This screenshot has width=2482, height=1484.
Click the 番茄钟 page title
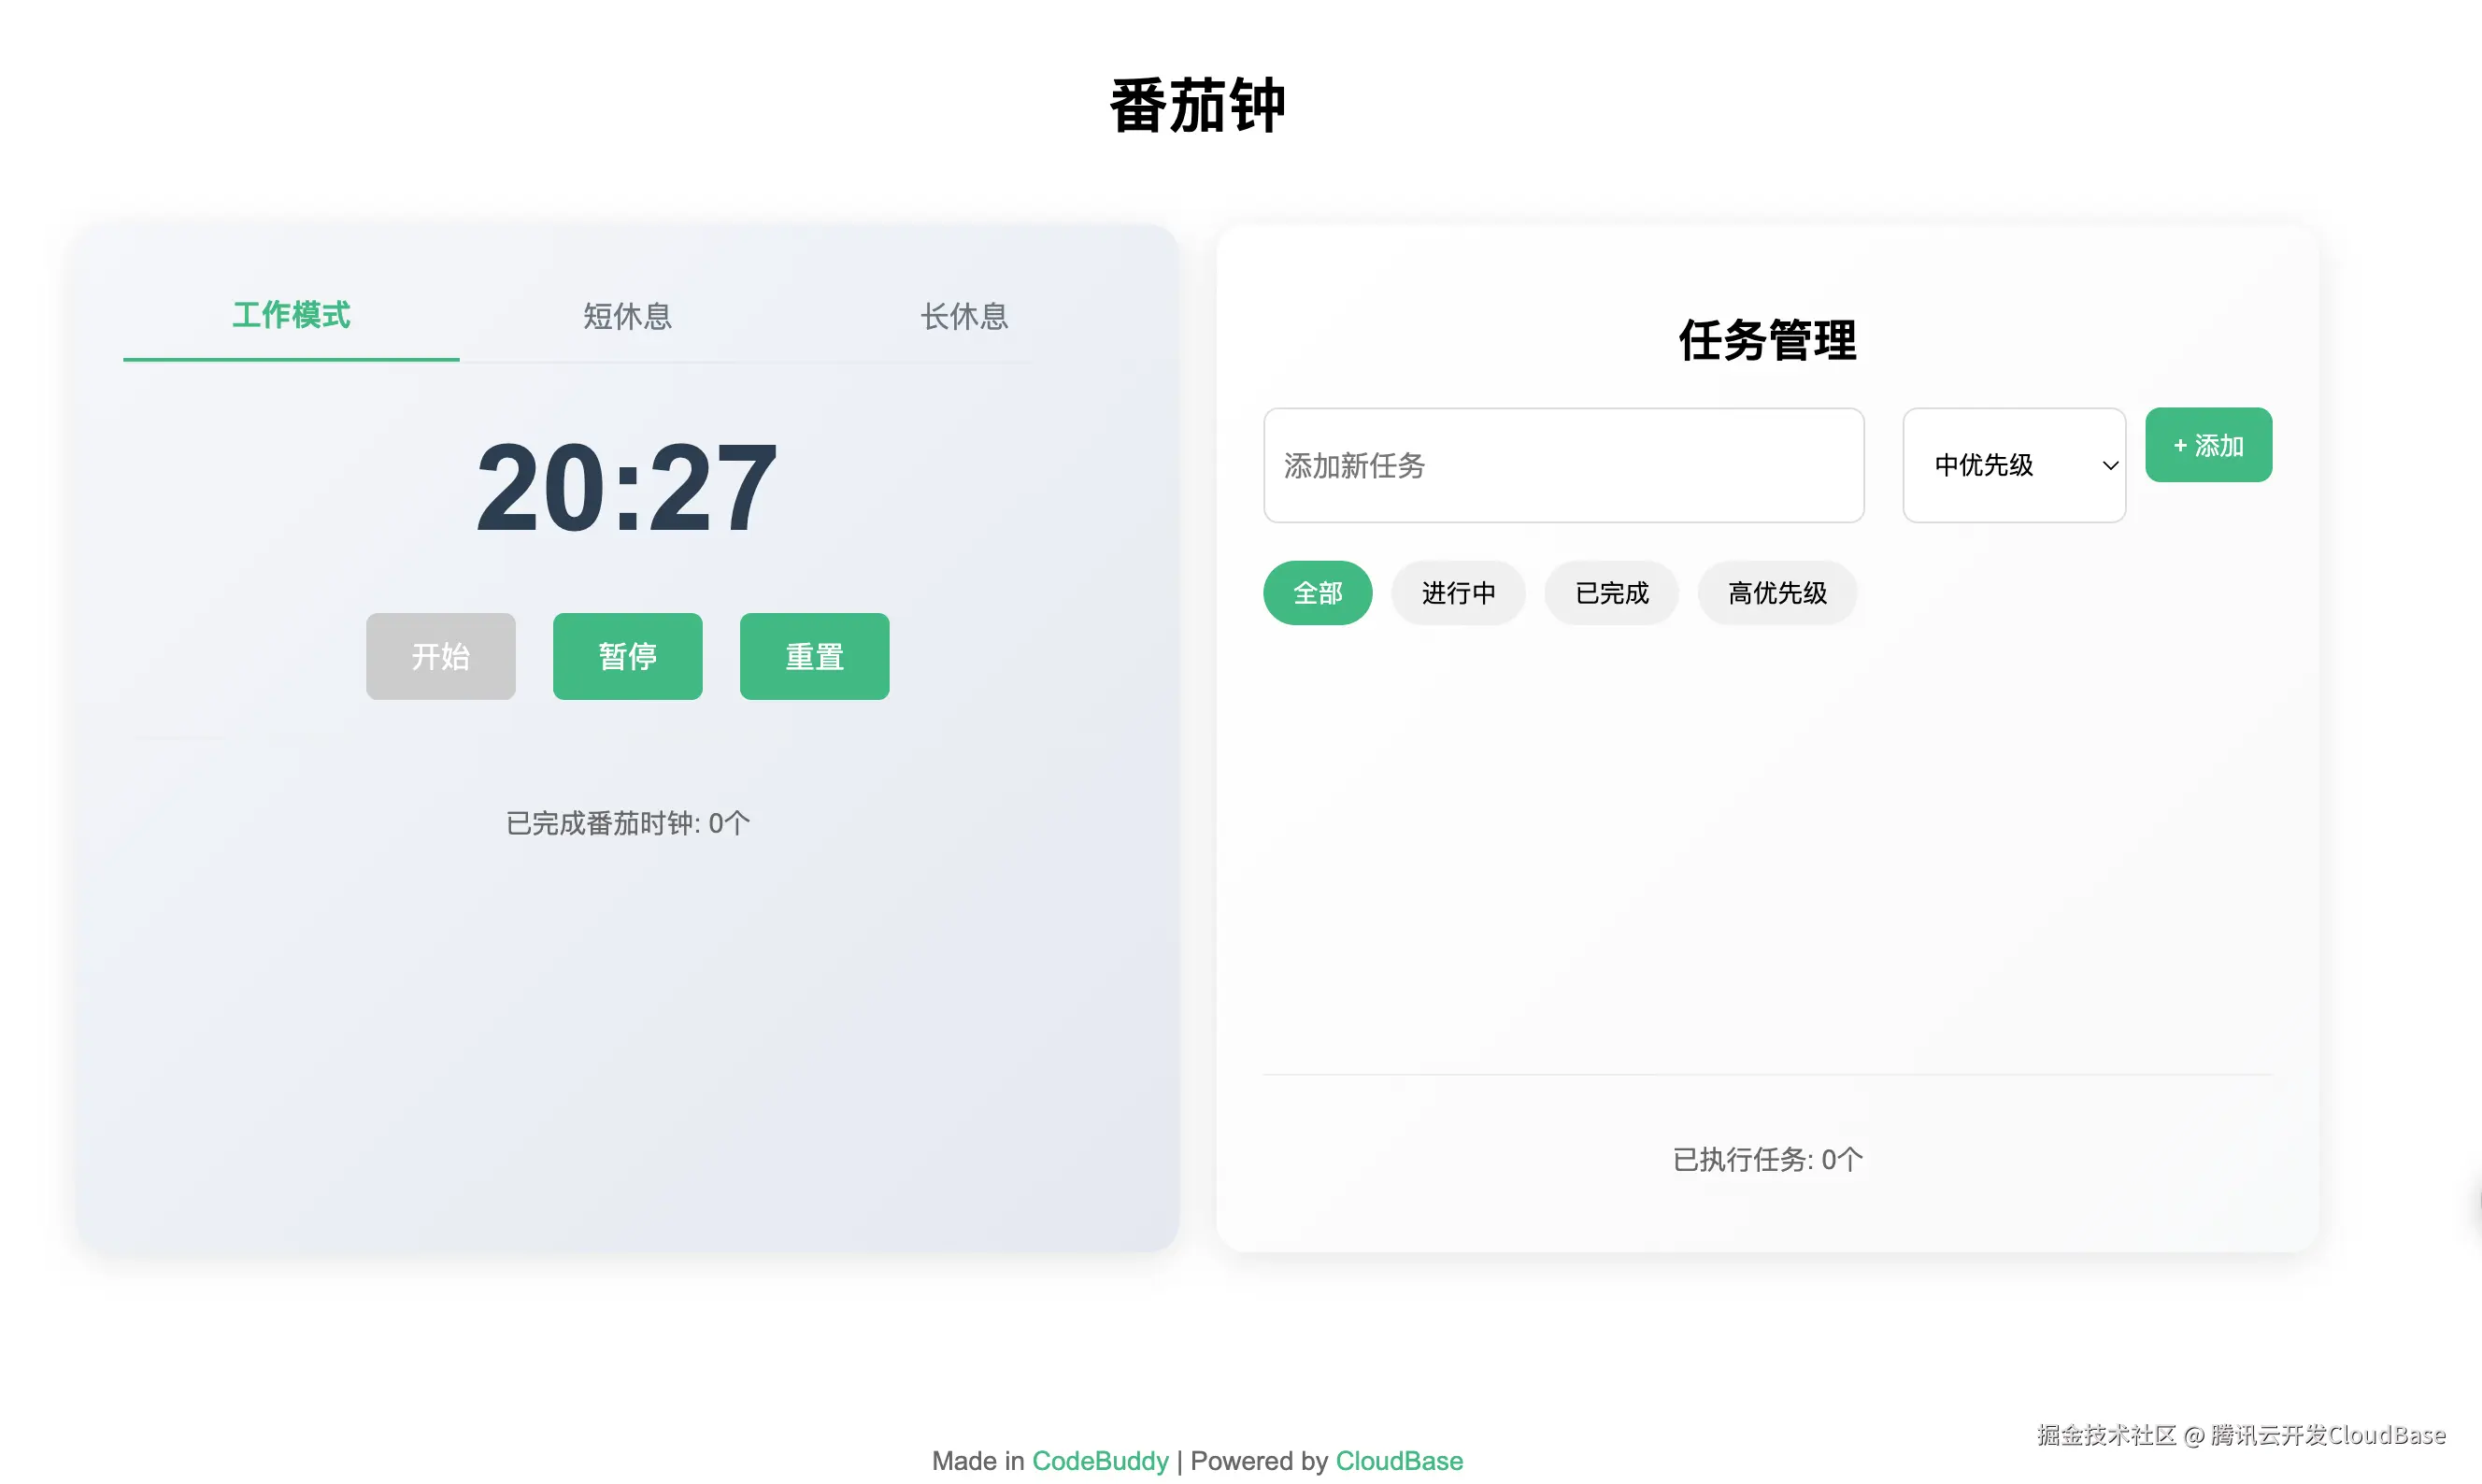tap(1197, 105)
